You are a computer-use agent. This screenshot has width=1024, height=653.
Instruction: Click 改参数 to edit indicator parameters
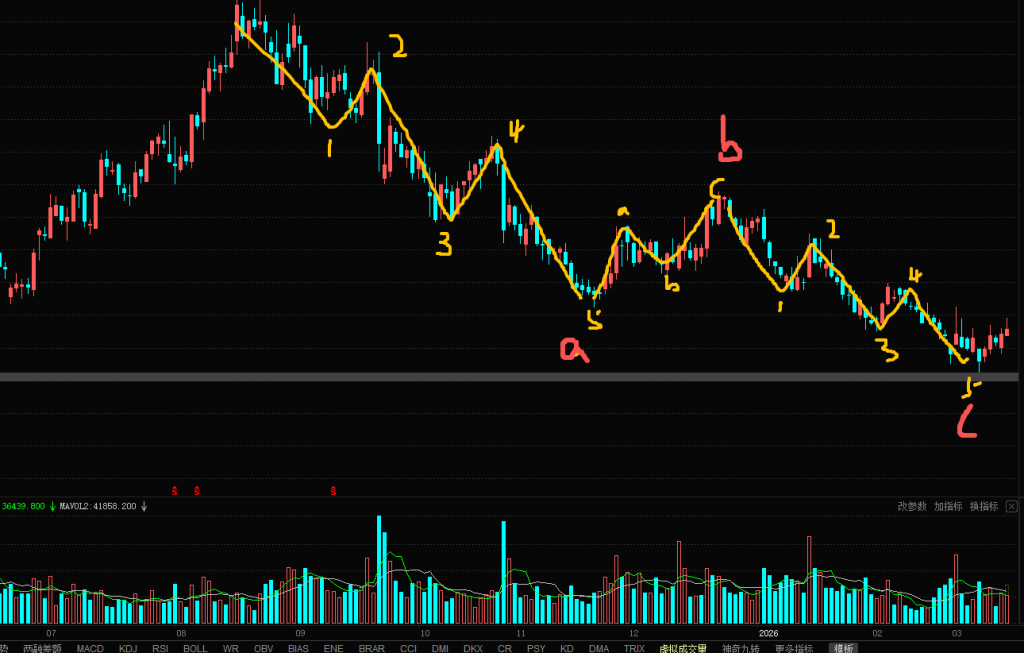click(911, 507)
